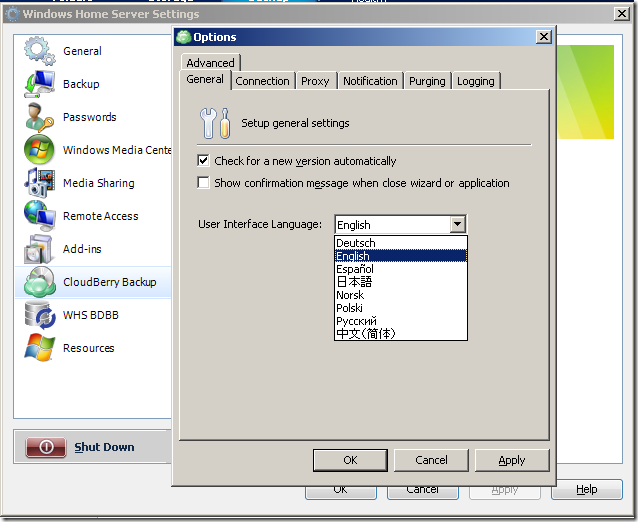Select the Media Sharing sidebar label
This screenshot has height=522, width=638.
99,183
